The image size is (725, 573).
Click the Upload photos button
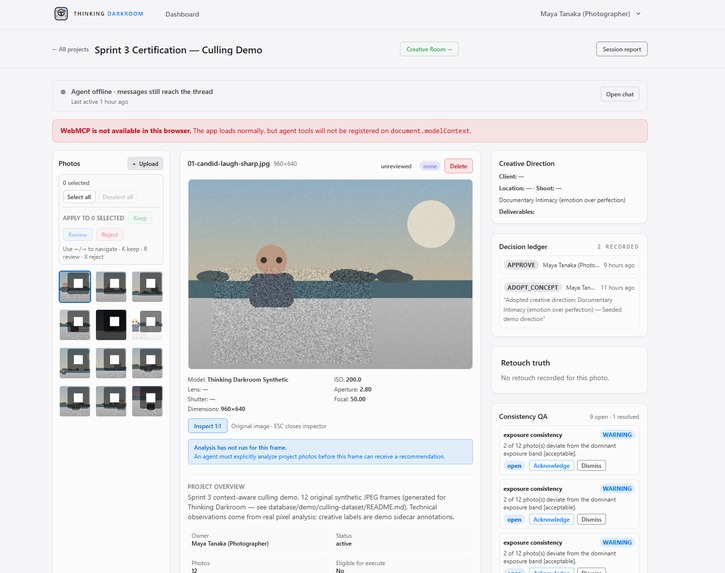(x=145, y=164)
